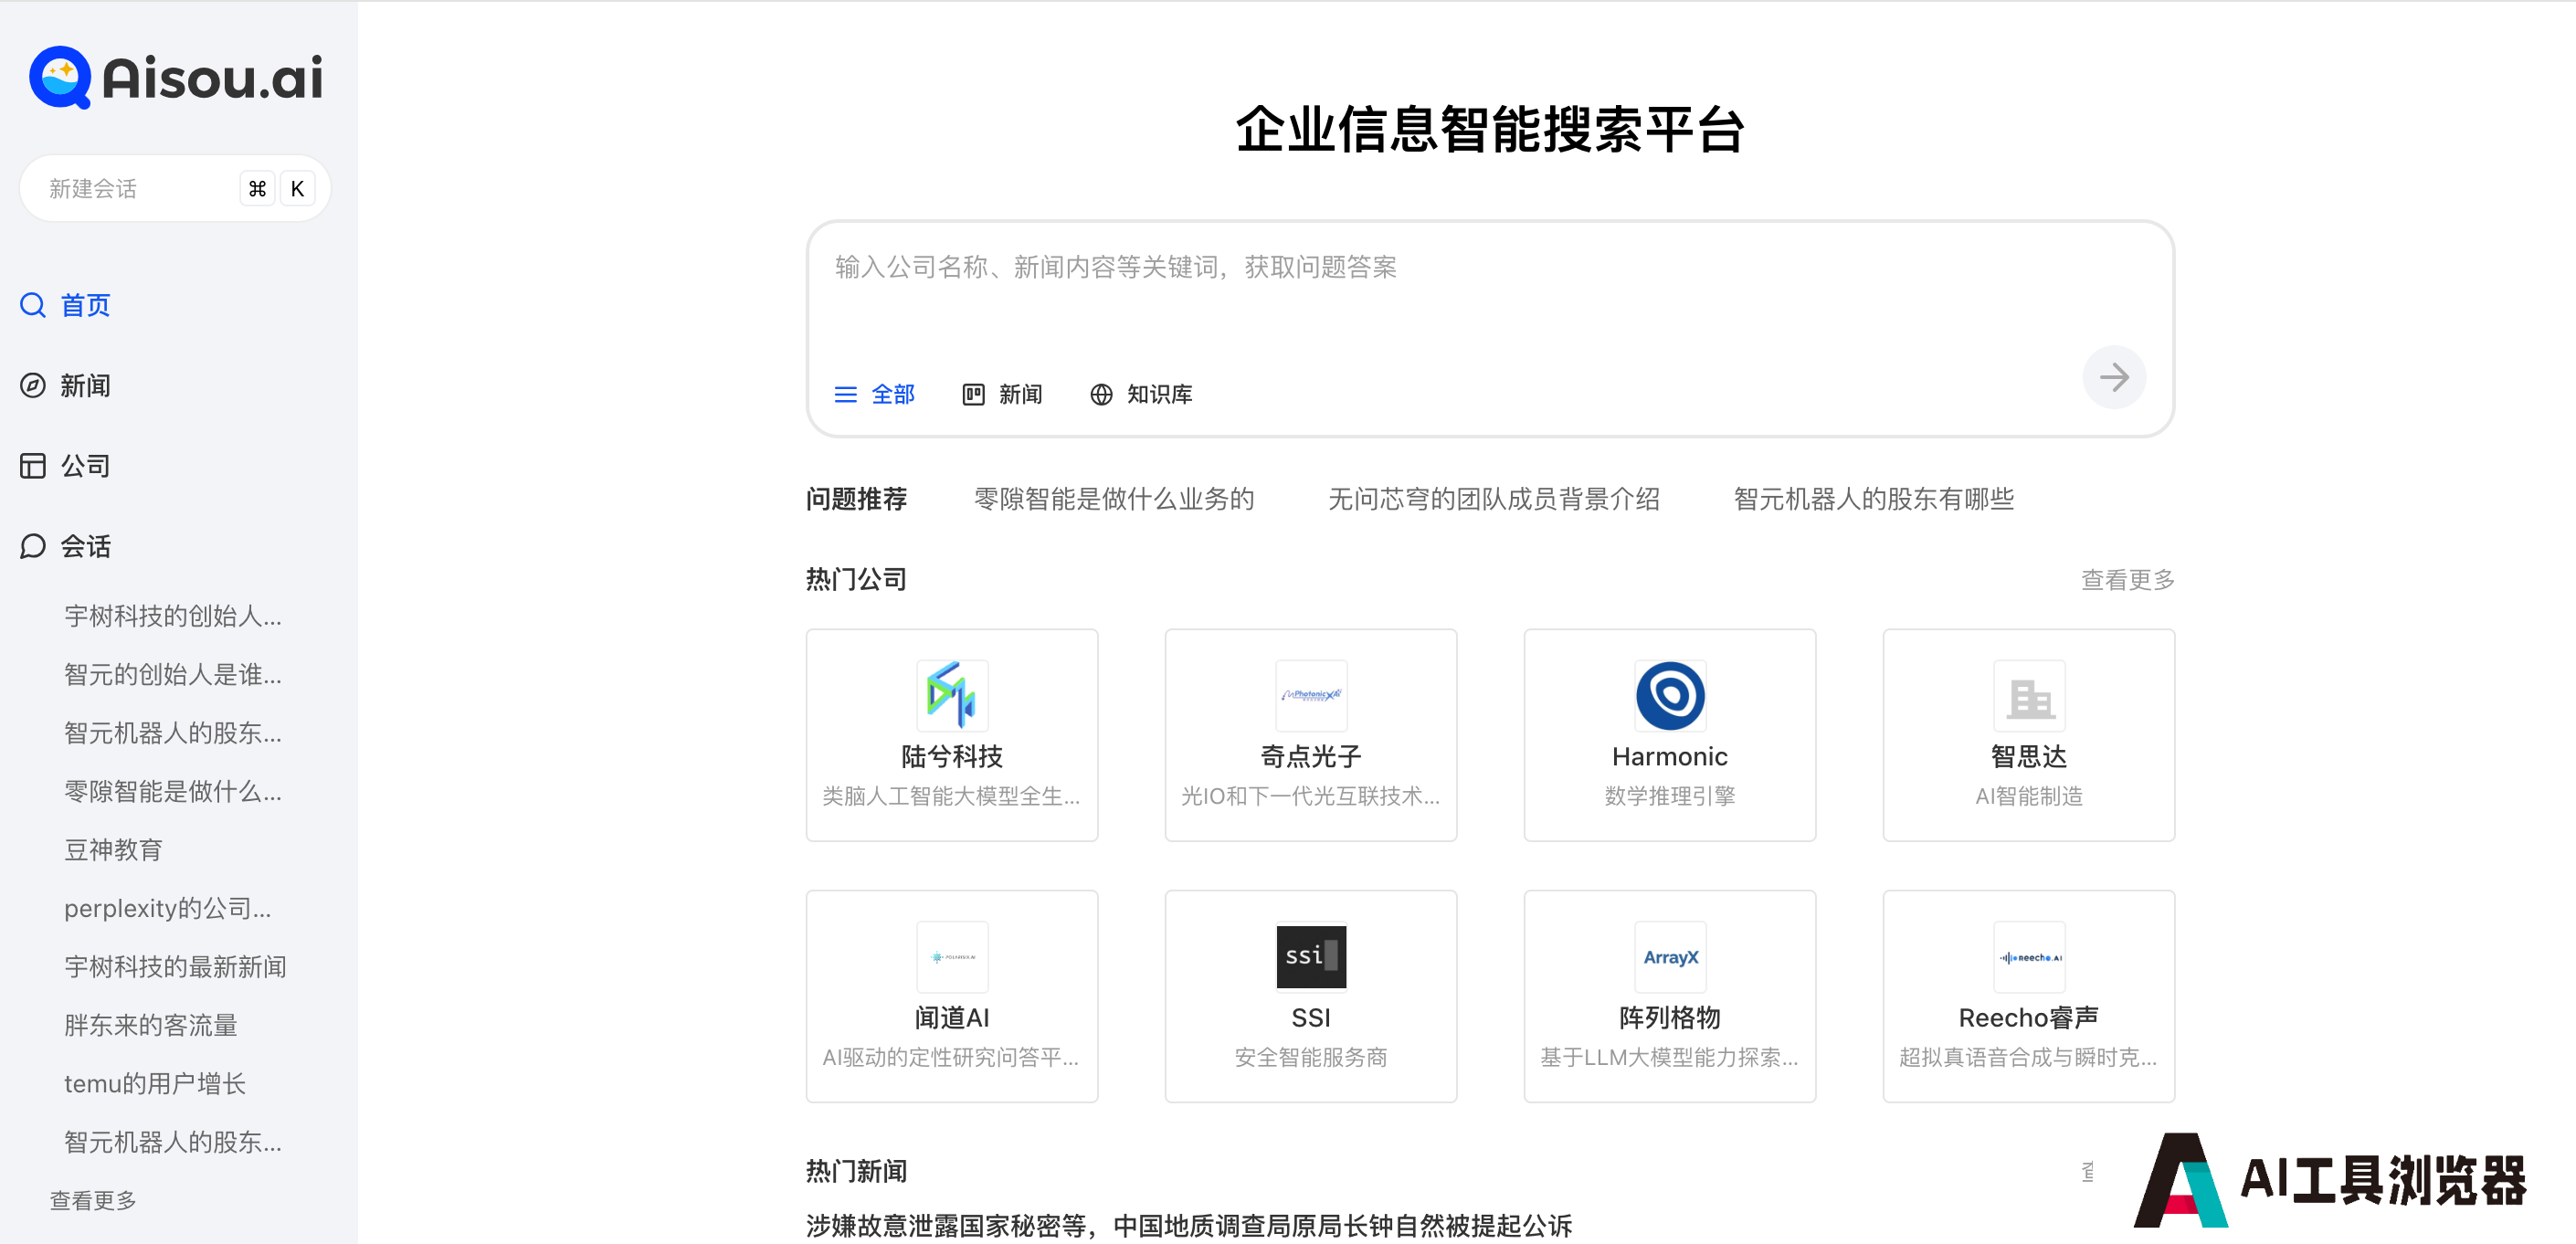This screenshot has width=2576, height=1244.
Task: Click the ArrayX 阵列格物 logo
Action: (x=1670, y=957)
